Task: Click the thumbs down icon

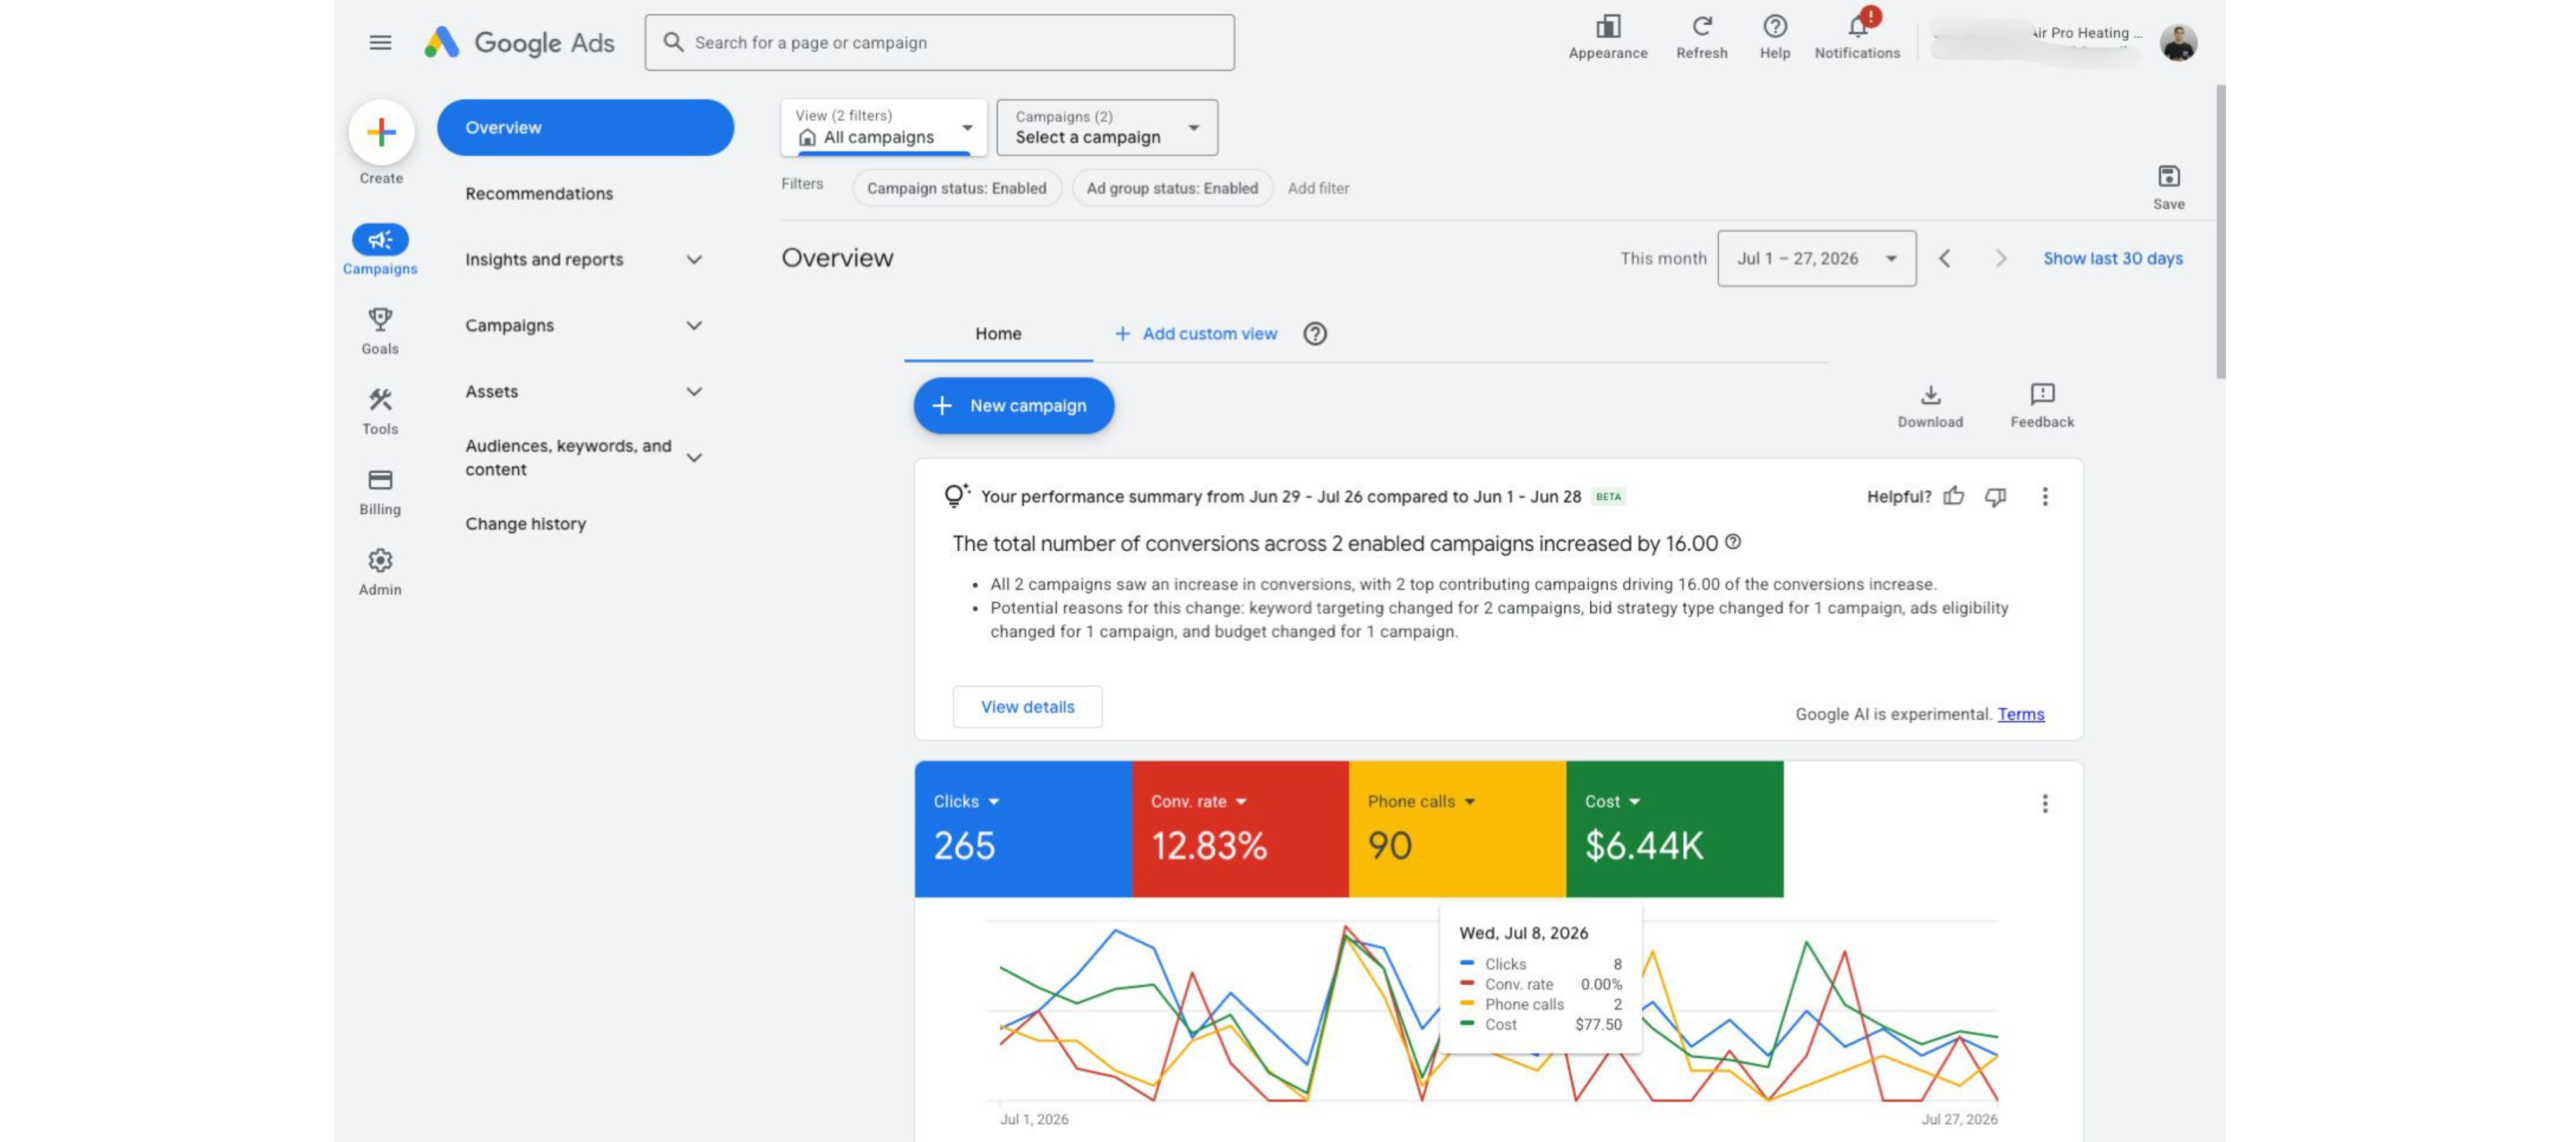Action: click(x=1995, y=496)
